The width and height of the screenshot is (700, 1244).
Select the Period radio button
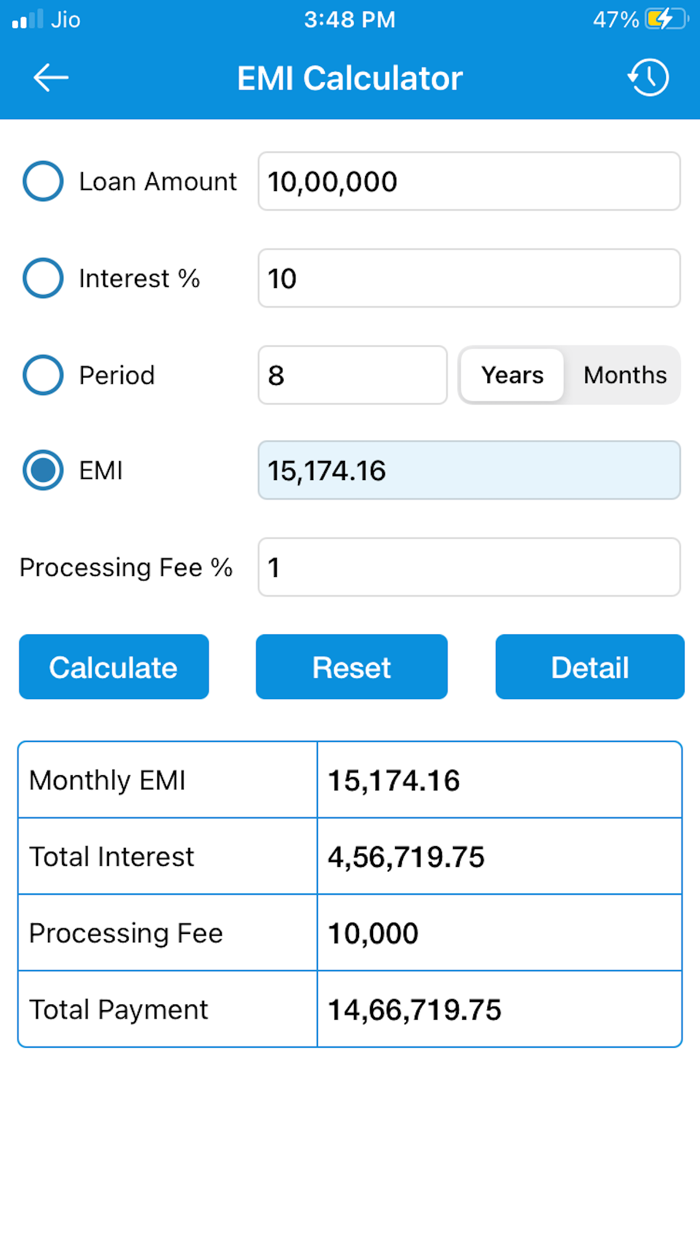coord(42,375)
